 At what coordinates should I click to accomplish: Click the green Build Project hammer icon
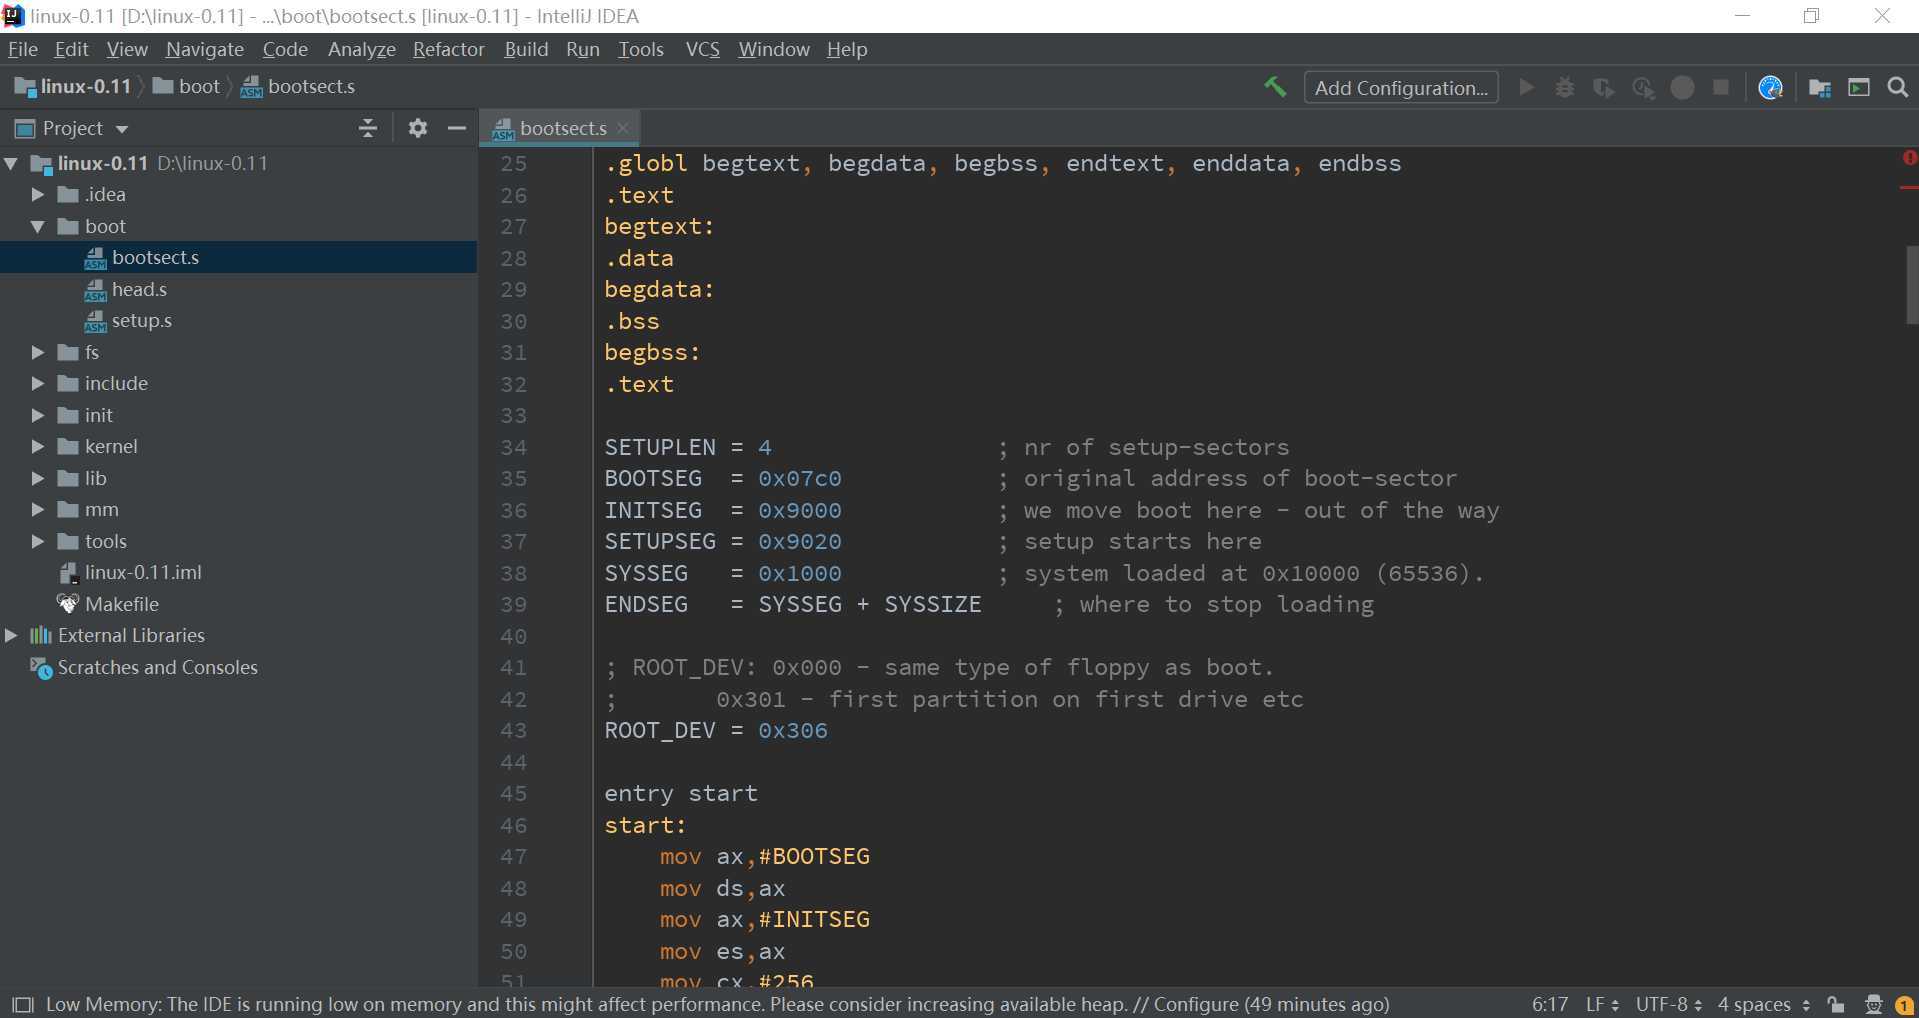[x=1274, y=87]
